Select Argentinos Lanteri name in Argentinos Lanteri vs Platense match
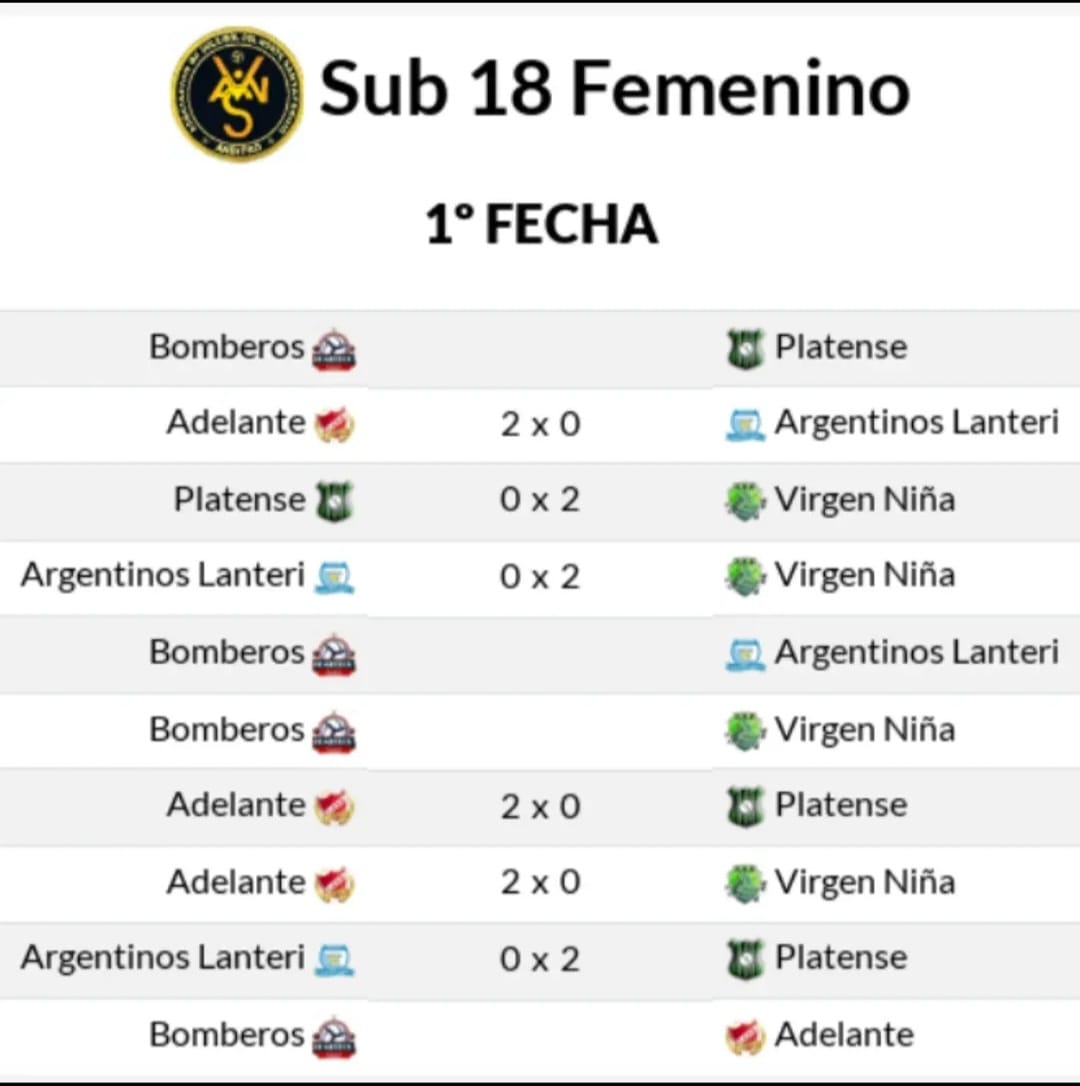1080x1086 pixels. [162, 958]
